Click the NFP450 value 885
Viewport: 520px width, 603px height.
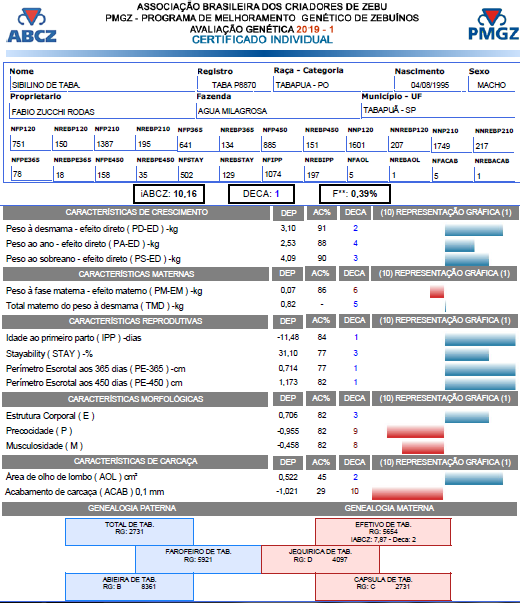(270, 145)
